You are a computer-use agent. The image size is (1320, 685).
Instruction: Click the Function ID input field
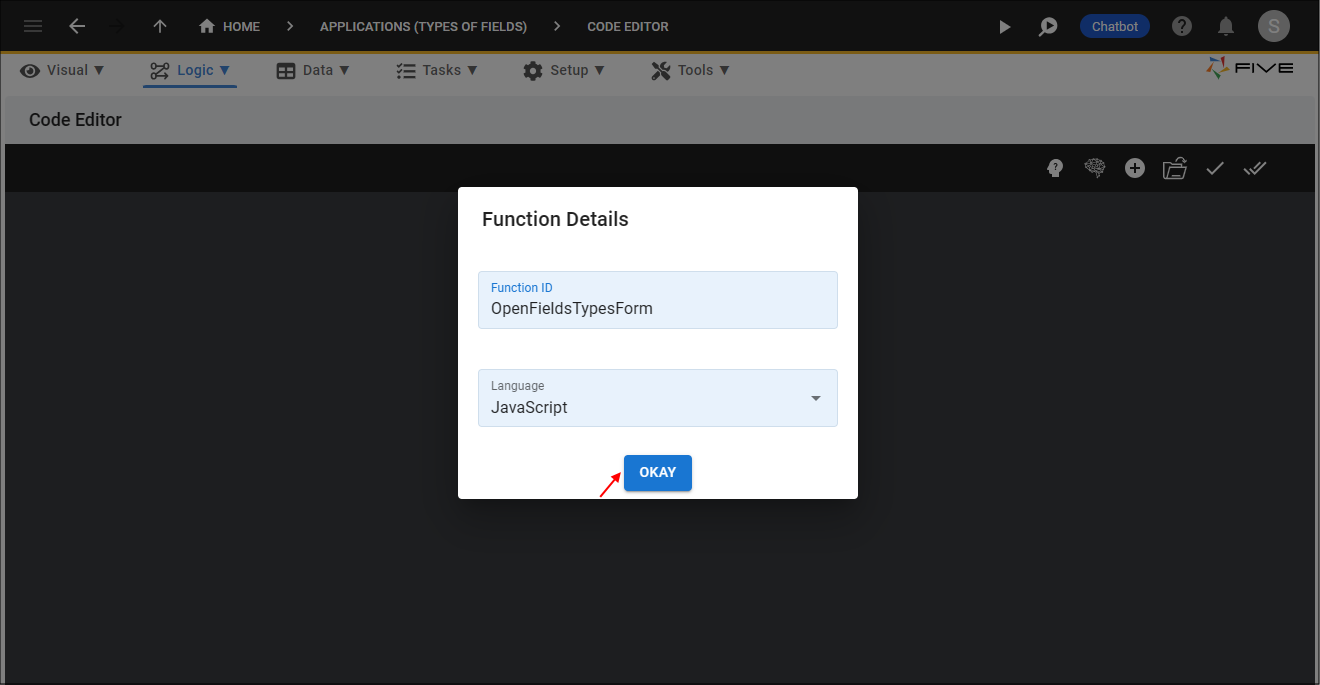(657, 308)
